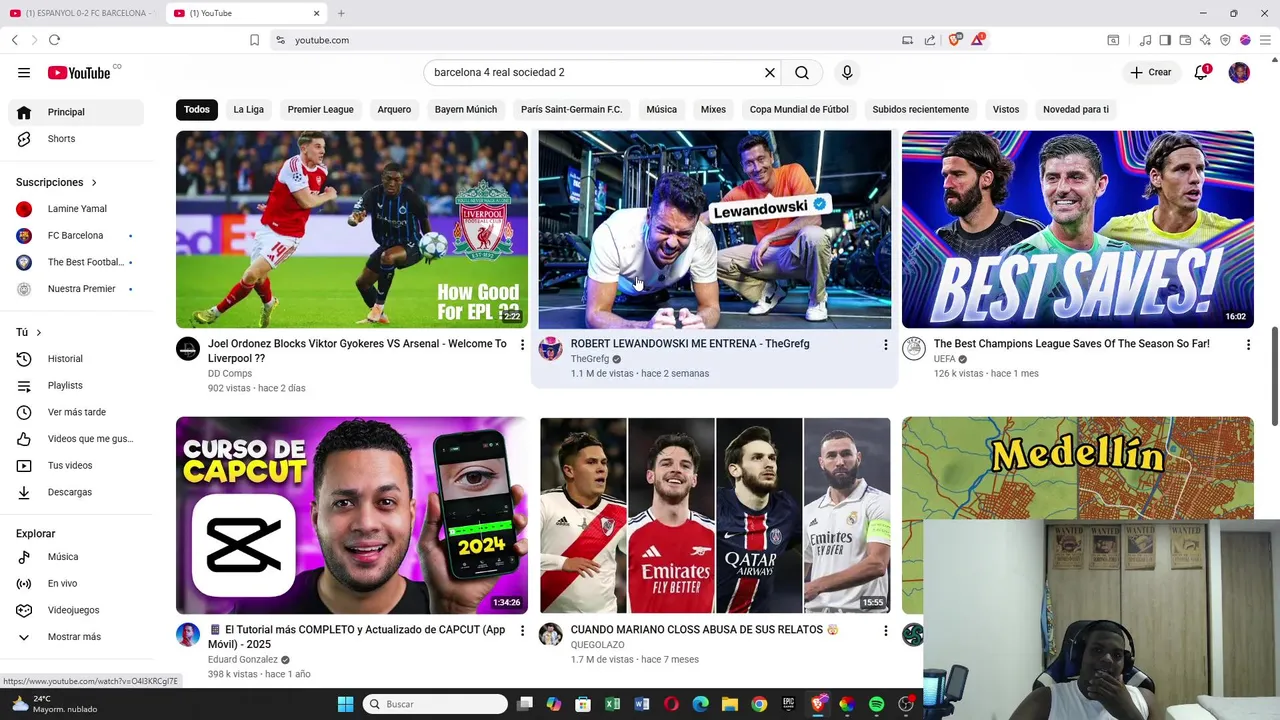
Task: Open the DD Comps channel avatar
Action: point(188,348)
